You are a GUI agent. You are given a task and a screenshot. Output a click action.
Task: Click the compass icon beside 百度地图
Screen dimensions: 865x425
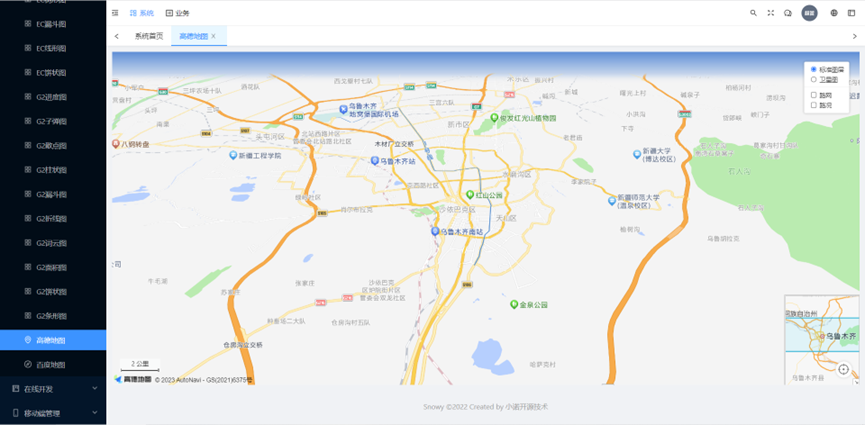(28, 364)
